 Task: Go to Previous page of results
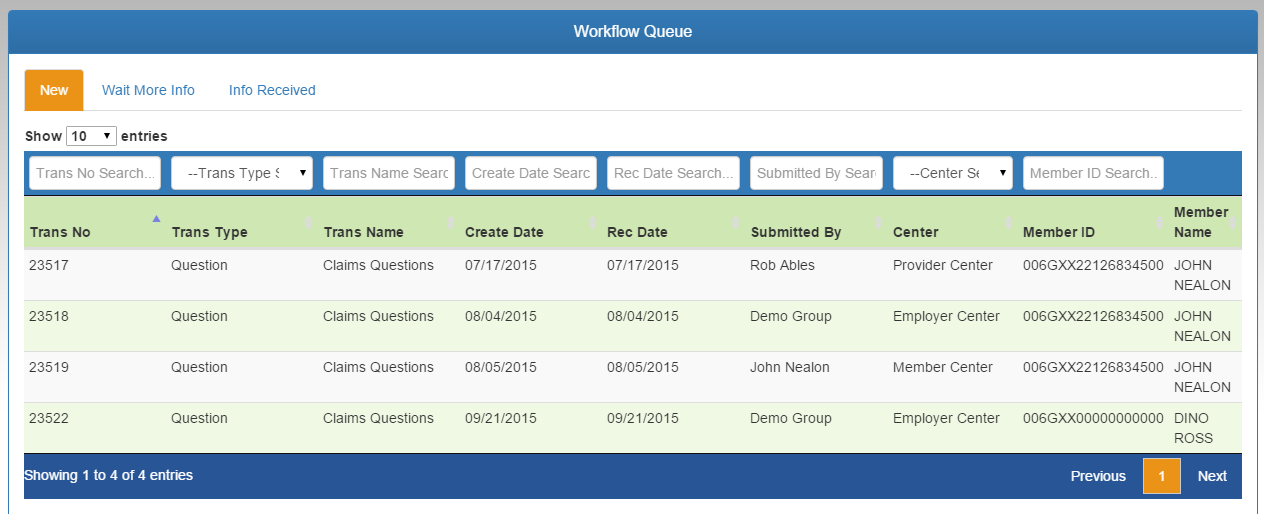click(x=1098, y=476)
